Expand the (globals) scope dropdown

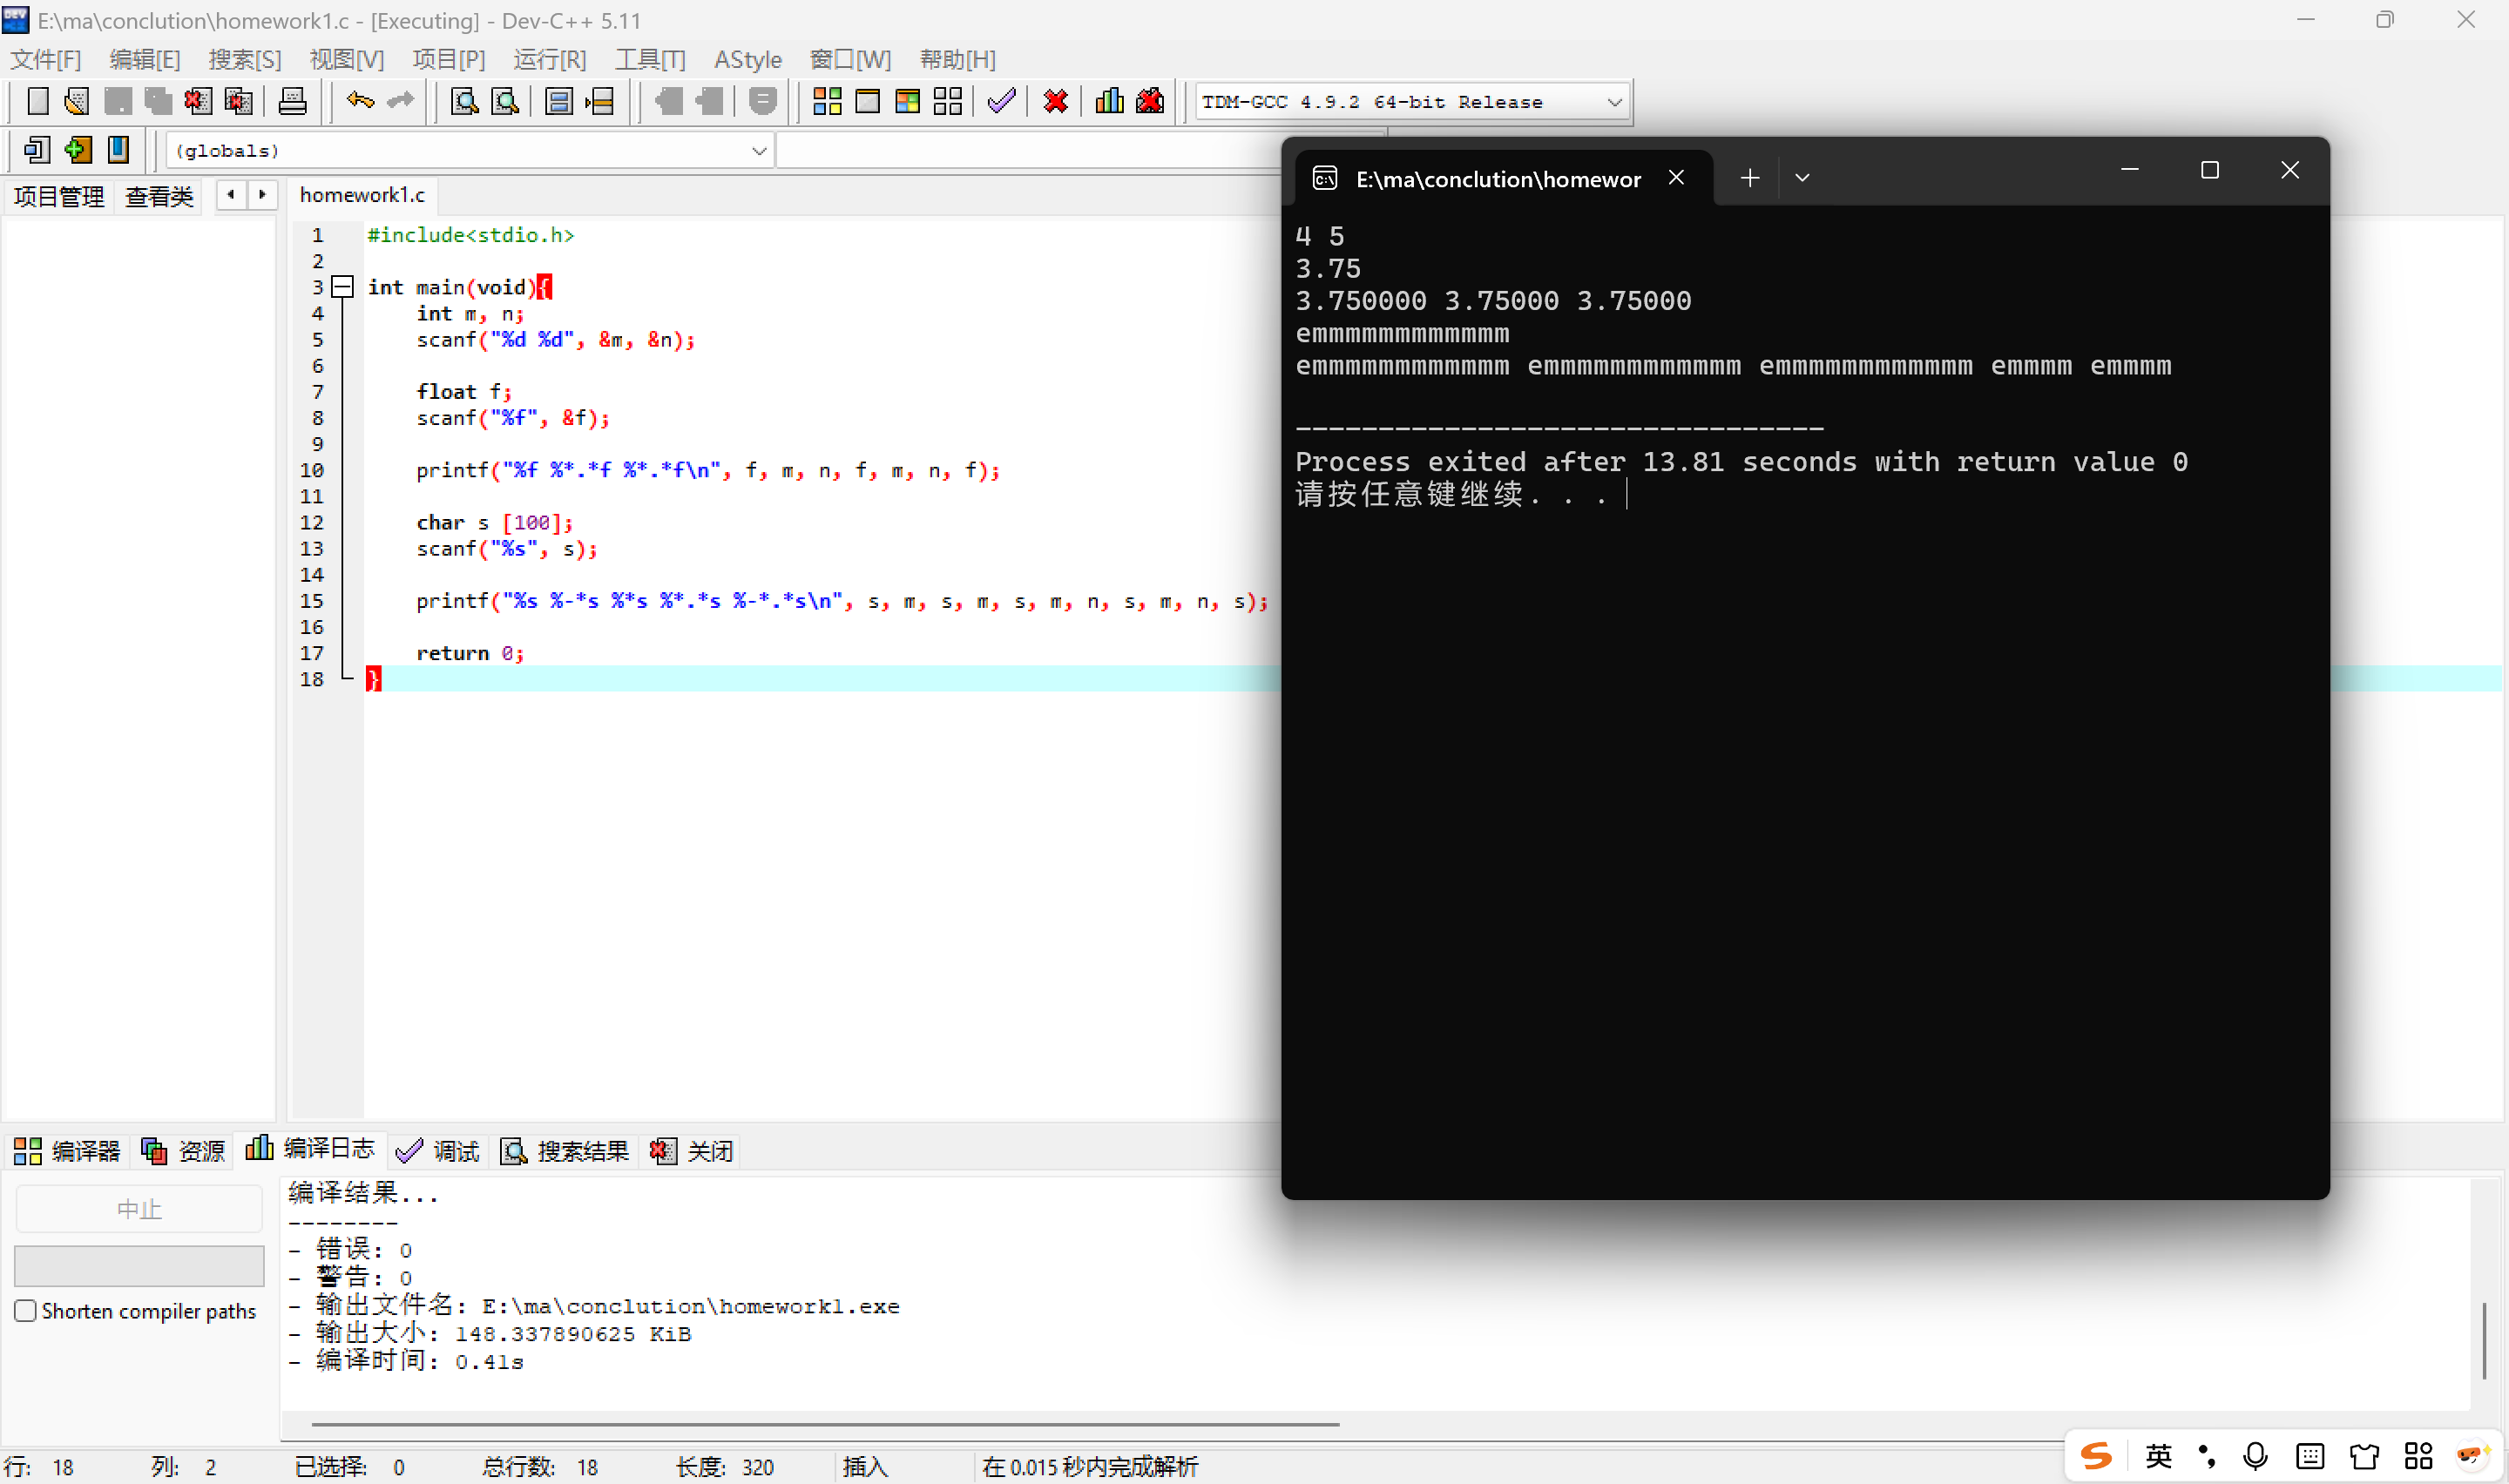click(x=758, y=151)
